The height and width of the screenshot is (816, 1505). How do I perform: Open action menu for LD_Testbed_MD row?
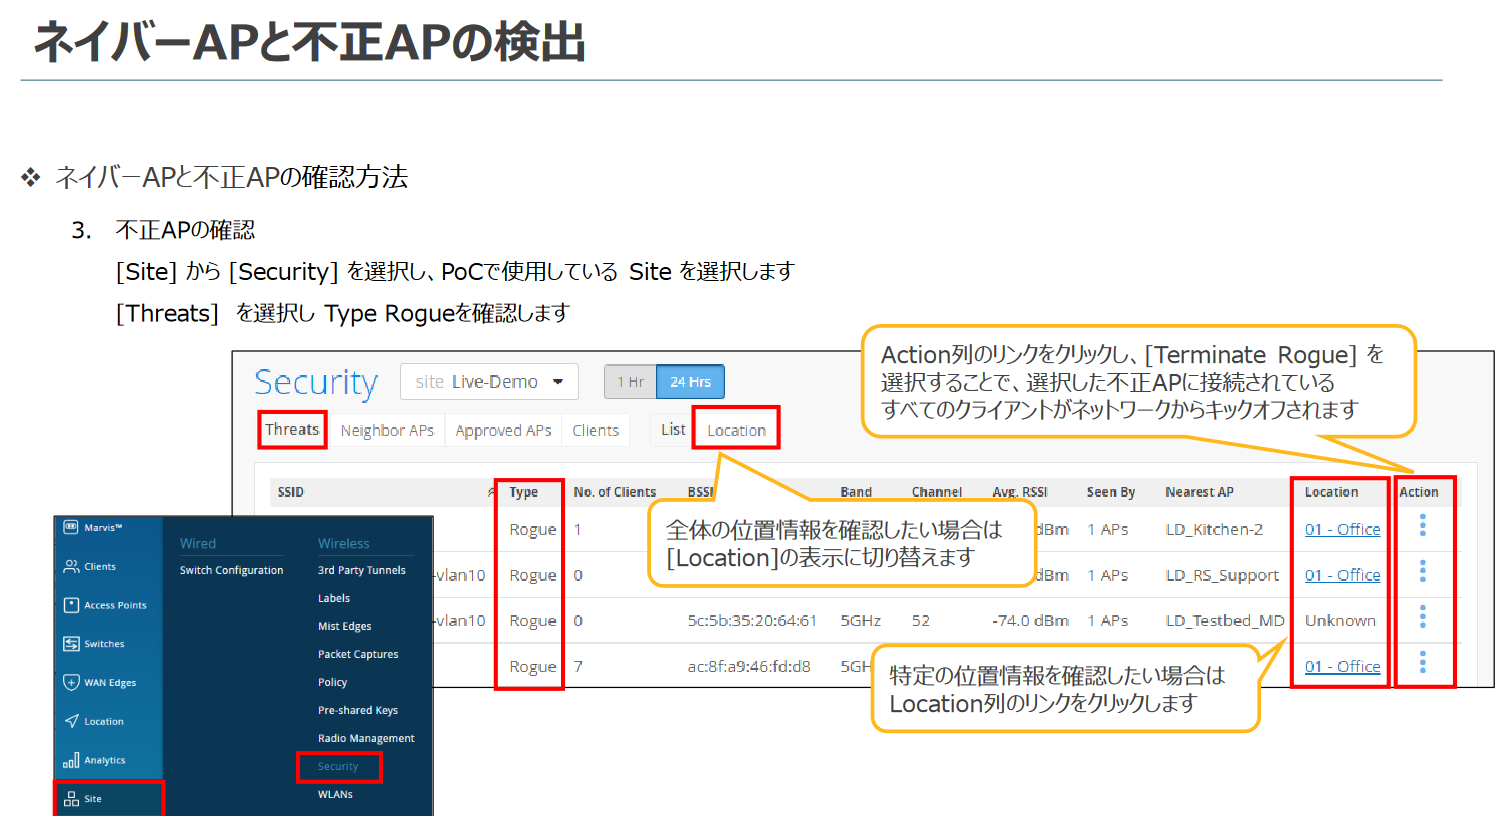point(1422,617)
